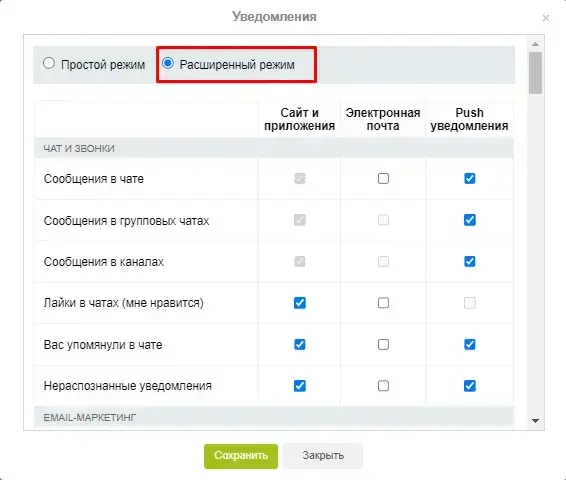
Task: Click the Сообщения в групповых чатах label
Action: point(126,221)
